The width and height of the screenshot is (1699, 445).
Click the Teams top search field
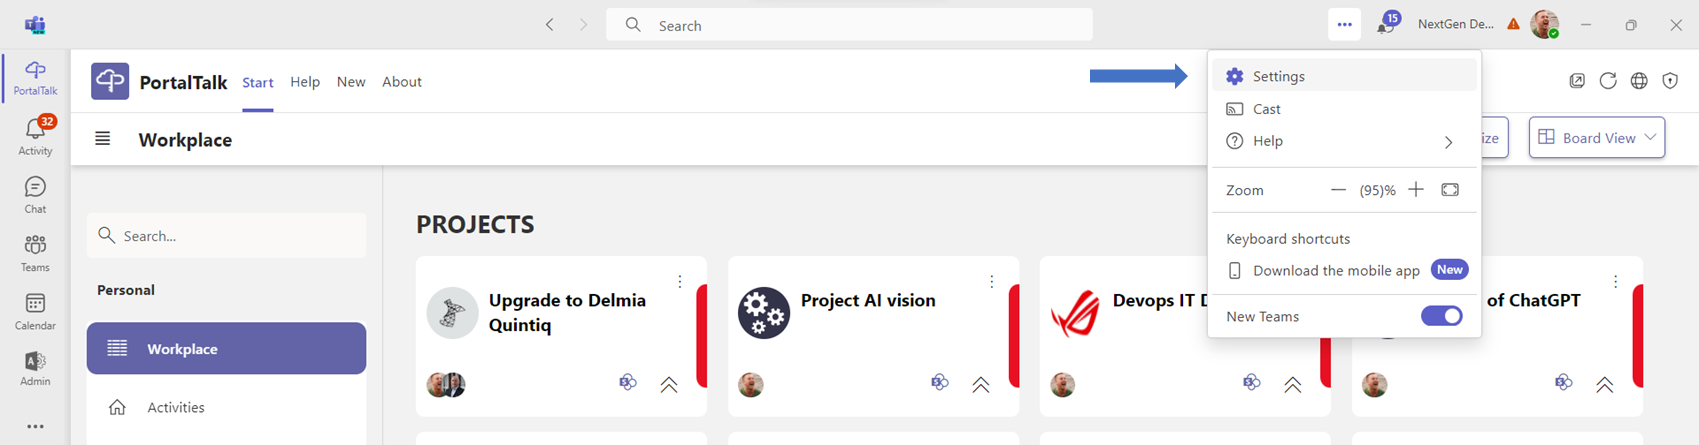849,25
